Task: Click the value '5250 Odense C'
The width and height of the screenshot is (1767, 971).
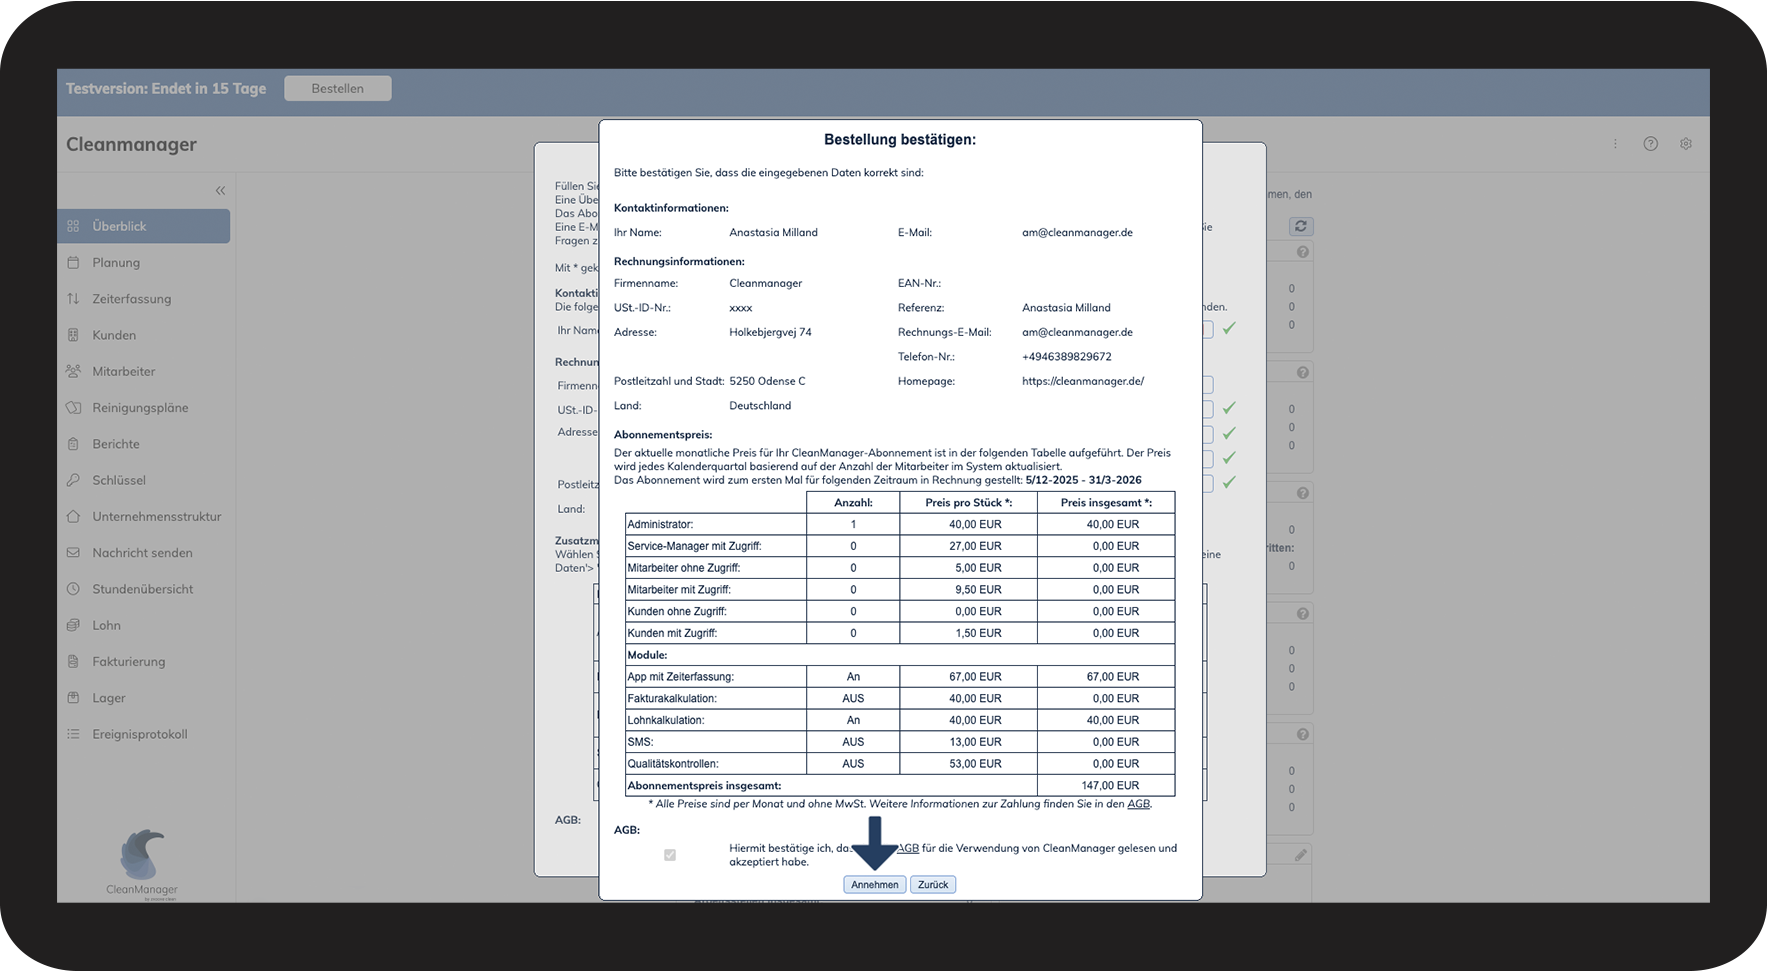Action: point(767,381)
